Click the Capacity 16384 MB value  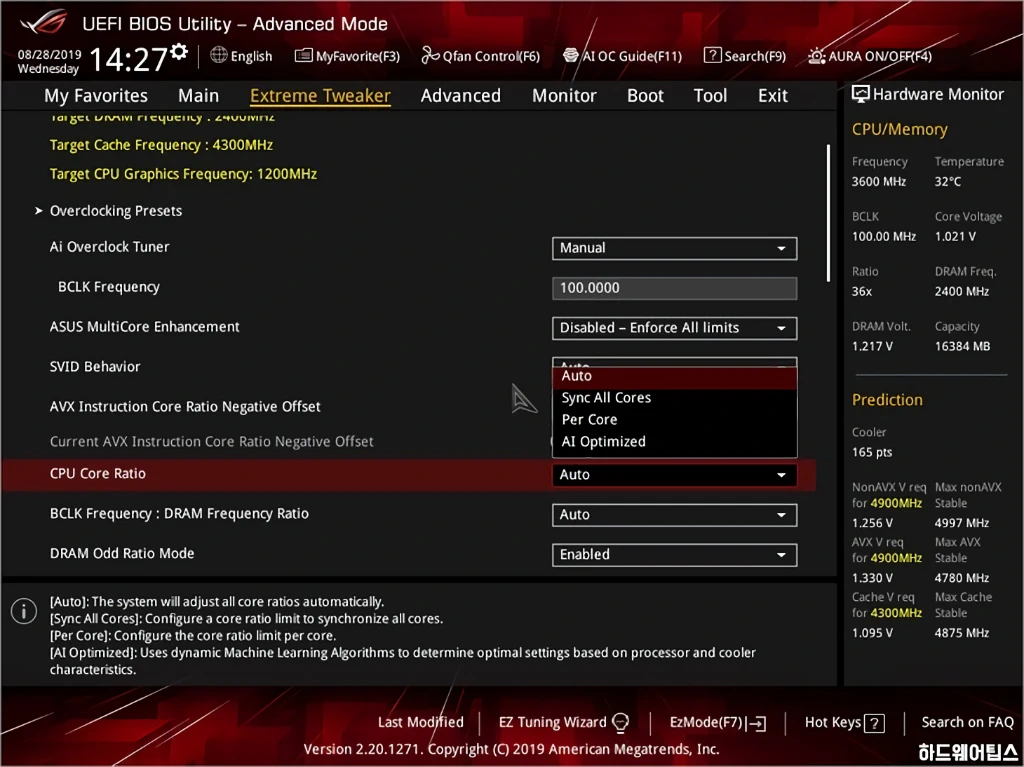962,346
